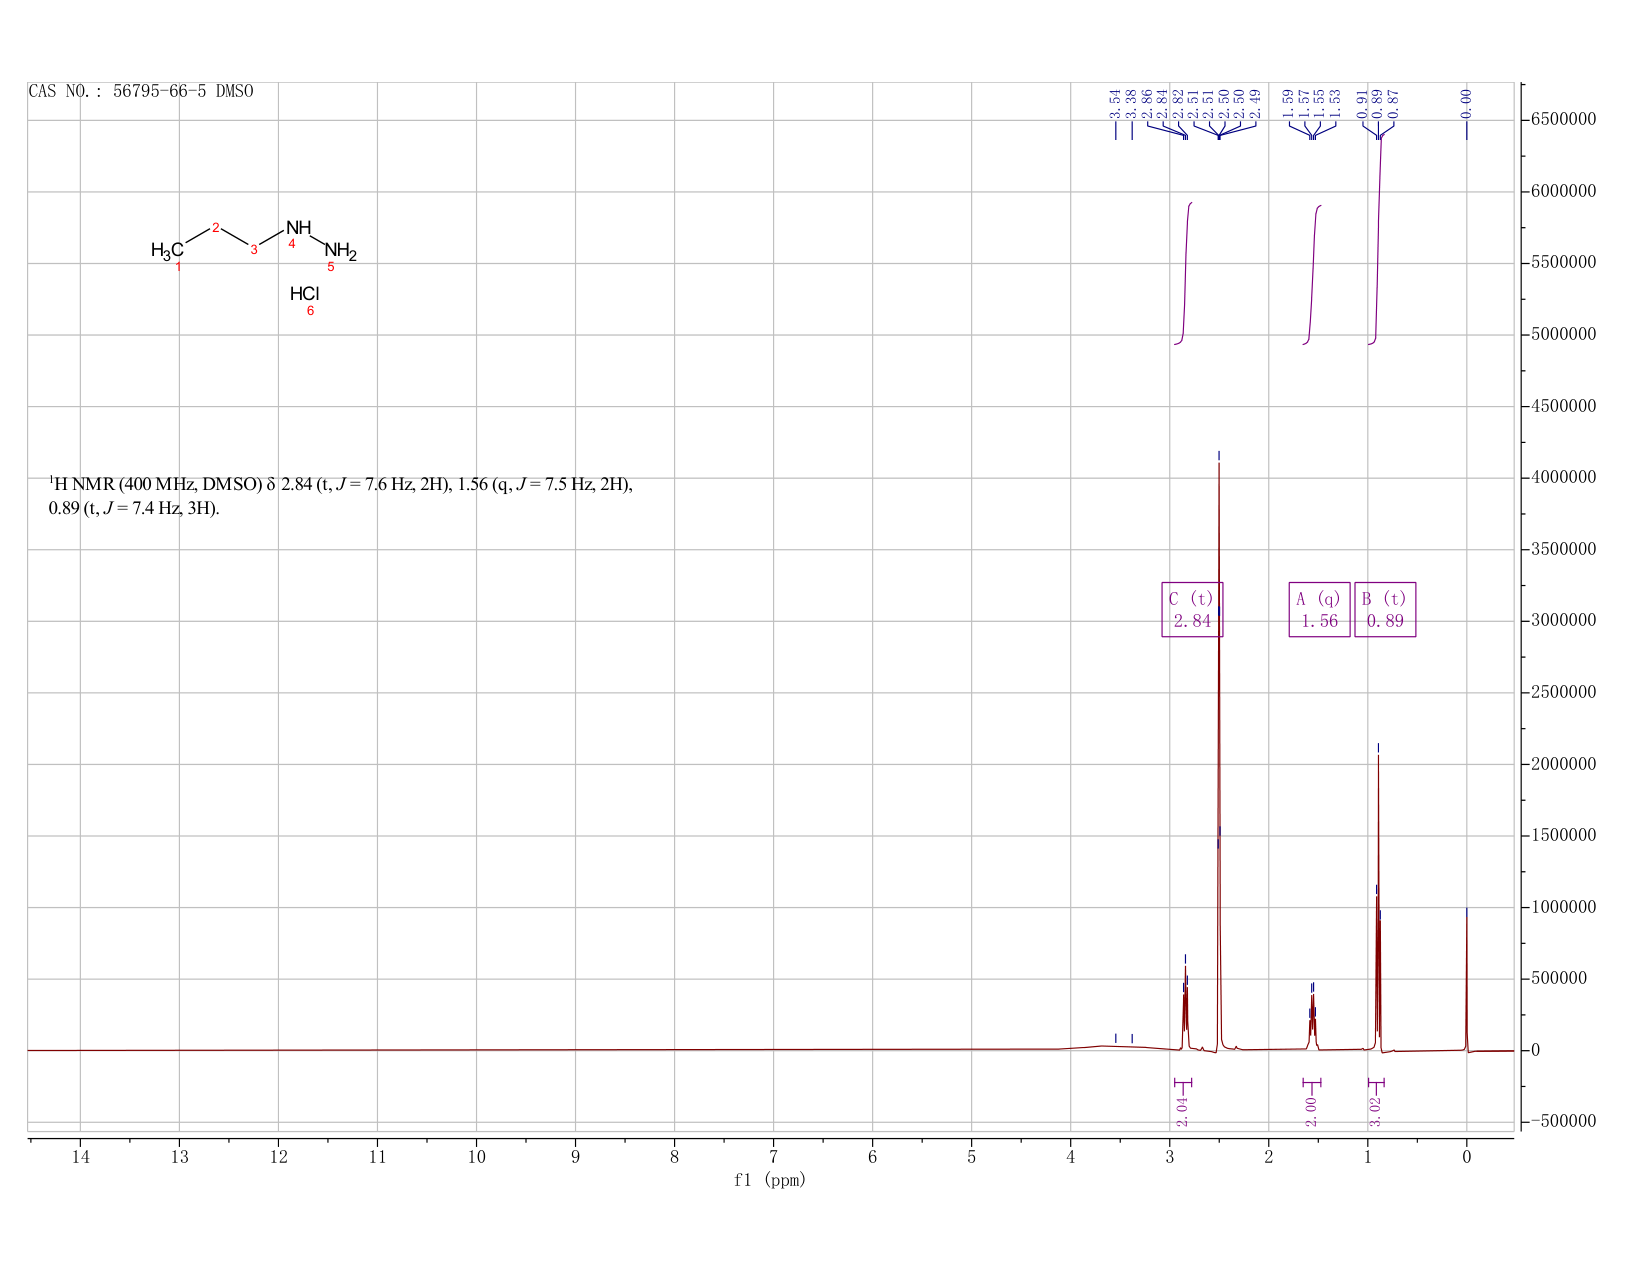Click the 6500000 intensity axis label
Viewport: 1650px width, 1275px height.
tap(1562, 120)
